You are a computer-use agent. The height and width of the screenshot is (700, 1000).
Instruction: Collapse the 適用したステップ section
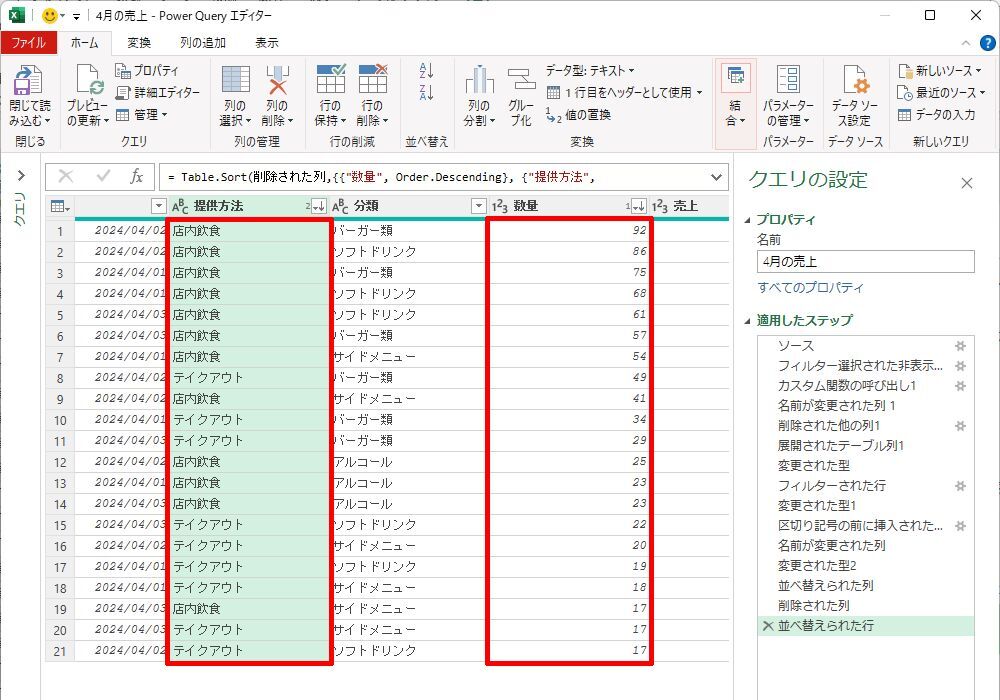pyautogui.click(x=750, y=321)
